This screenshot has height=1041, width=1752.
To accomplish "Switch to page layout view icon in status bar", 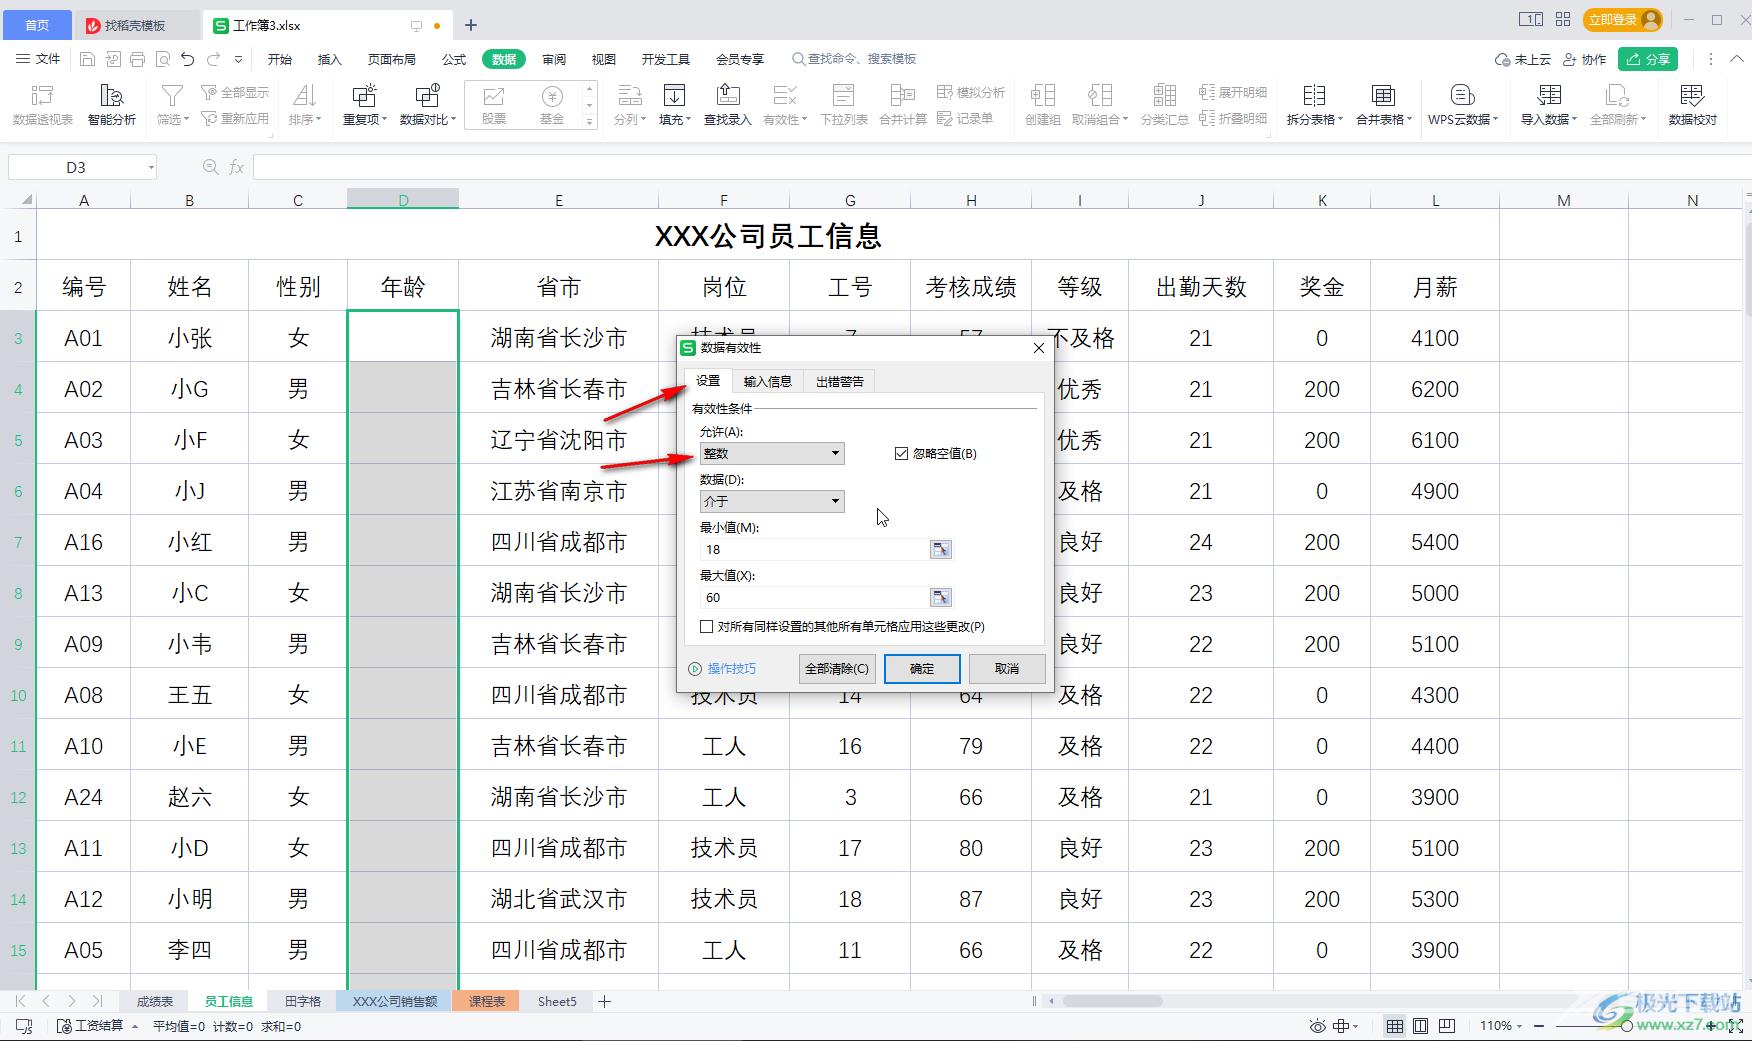I will [1421, 1026].
